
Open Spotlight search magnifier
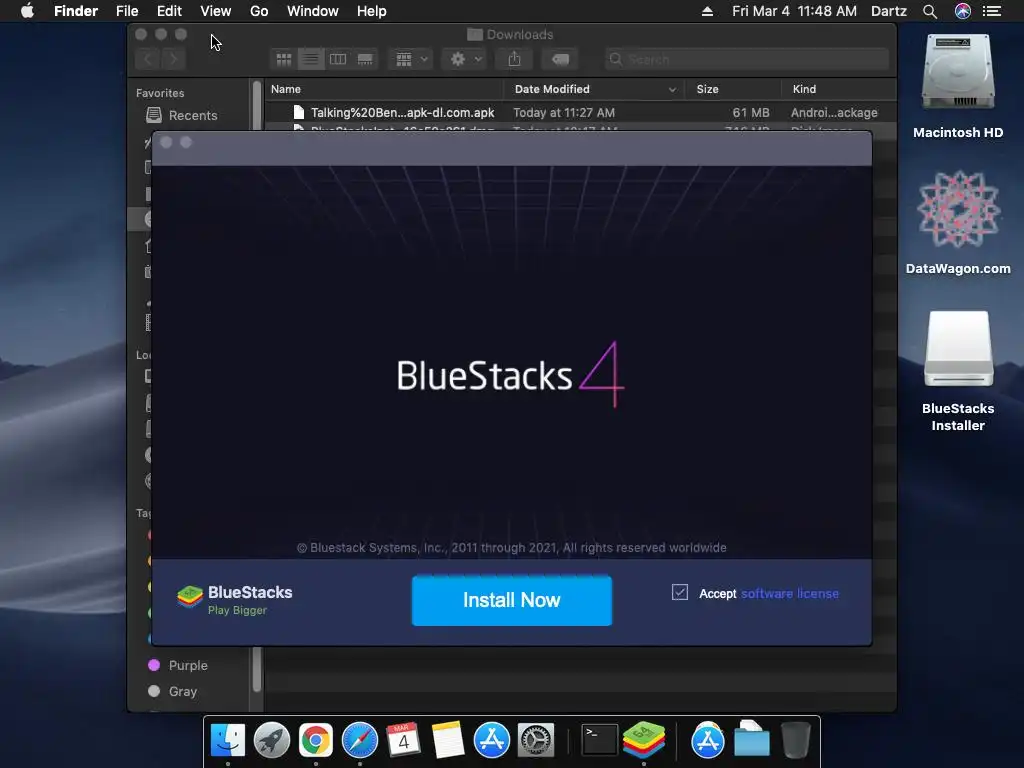(x=930, y=11)
